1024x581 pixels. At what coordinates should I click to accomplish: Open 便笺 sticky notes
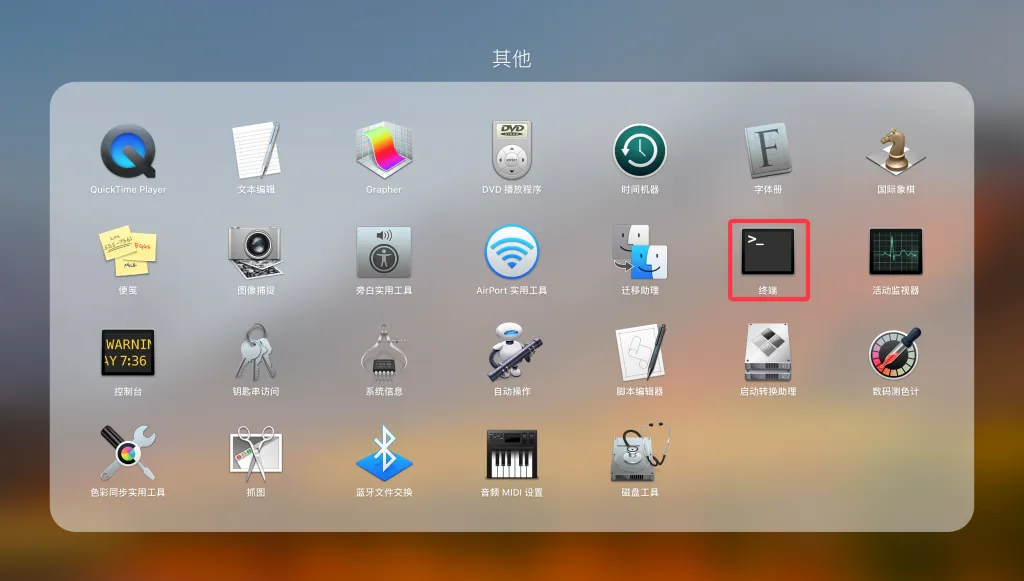128,251
